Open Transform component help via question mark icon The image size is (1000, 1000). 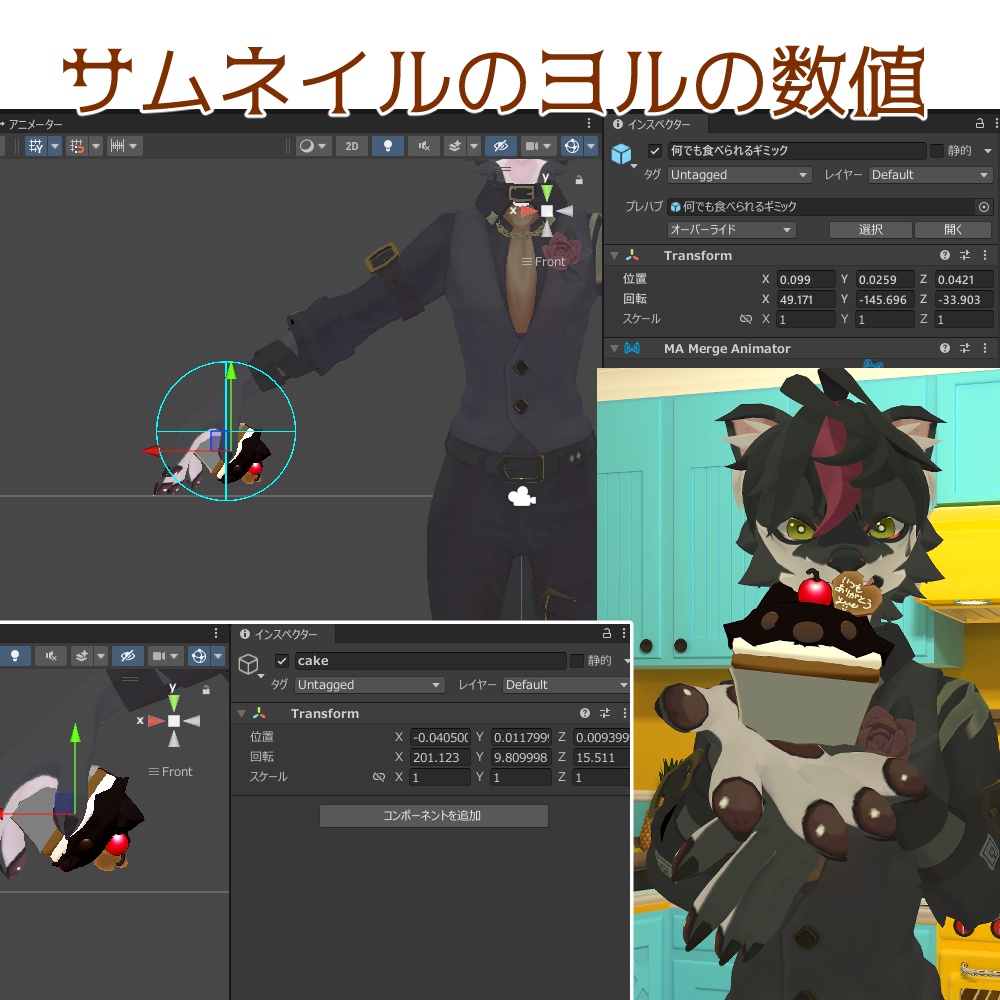click(x=944, y=255)
